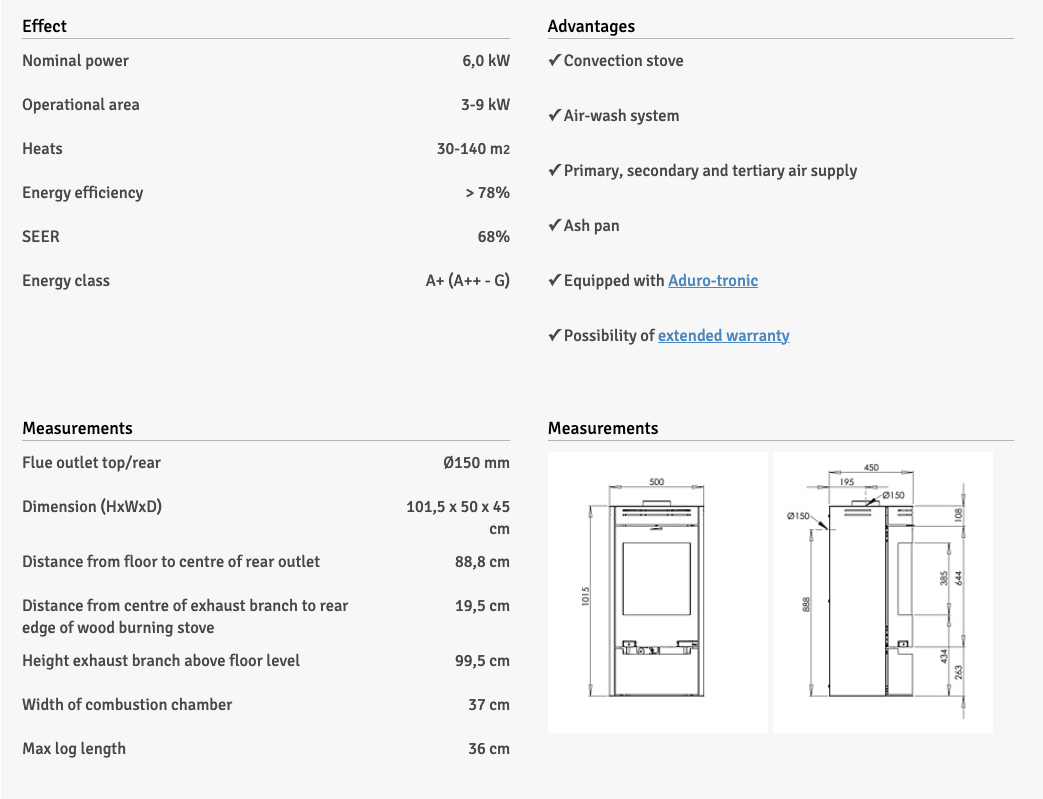Click the checkmark before Equipped with Aduro-tronic

[554, 281]
